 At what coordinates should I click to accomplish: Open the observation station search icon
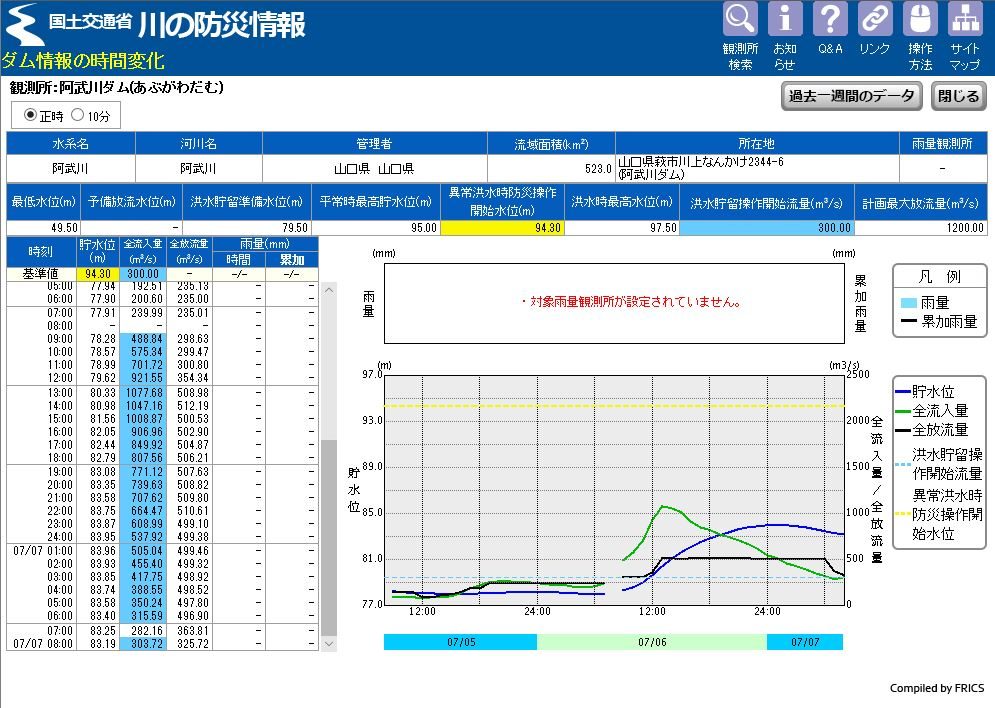pyautogui.click(x=740, y=20)
